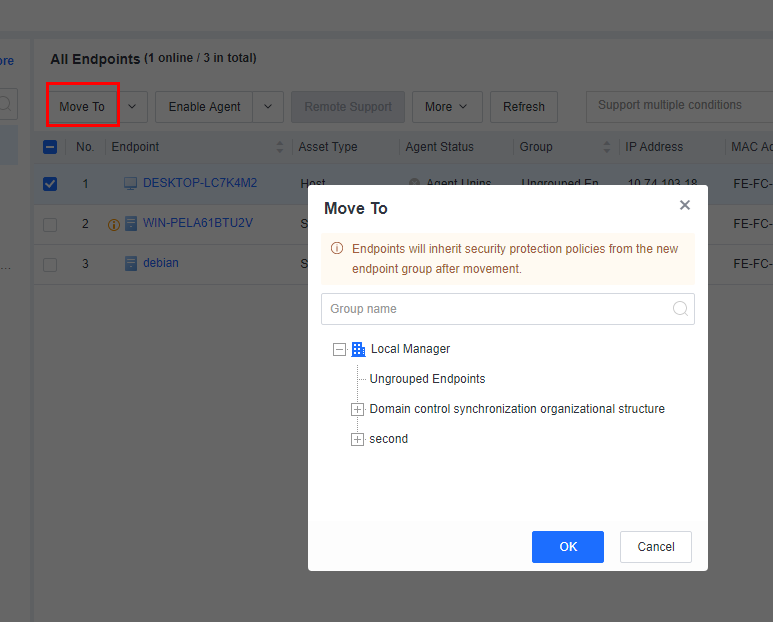Click the sort arrows on Group column
The image size is (773, 622).
pos(606,147)
